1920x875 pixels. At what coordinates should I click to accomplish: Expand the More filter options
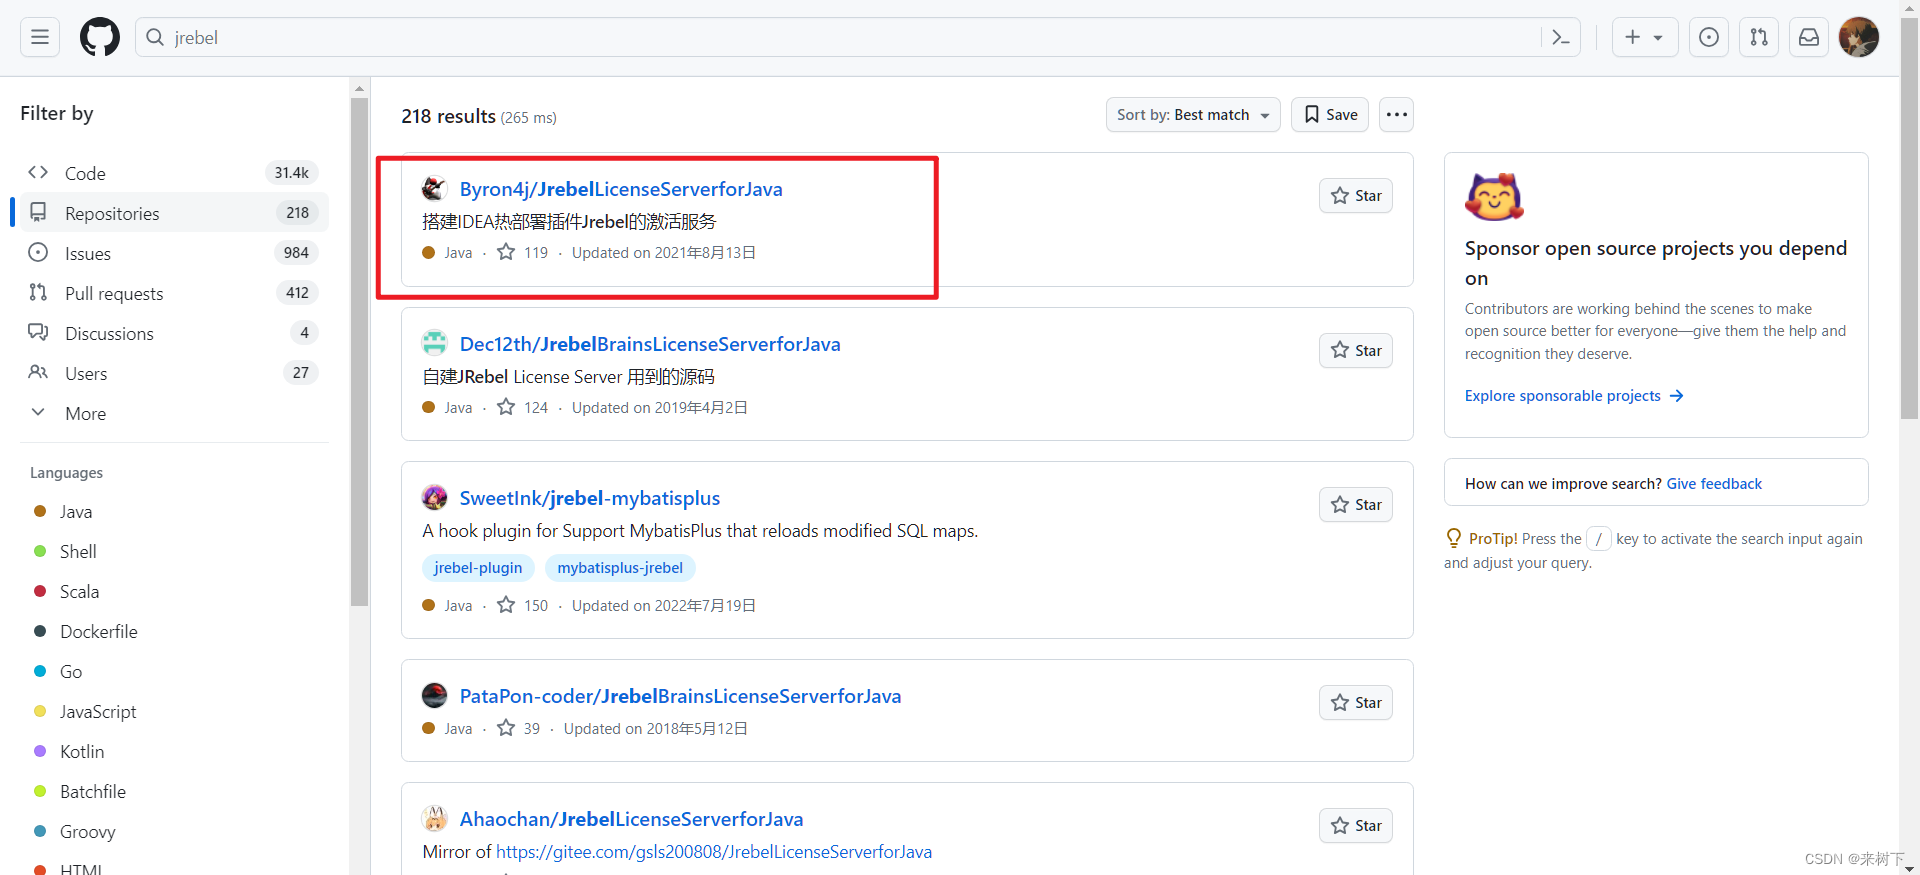[174, 413]
